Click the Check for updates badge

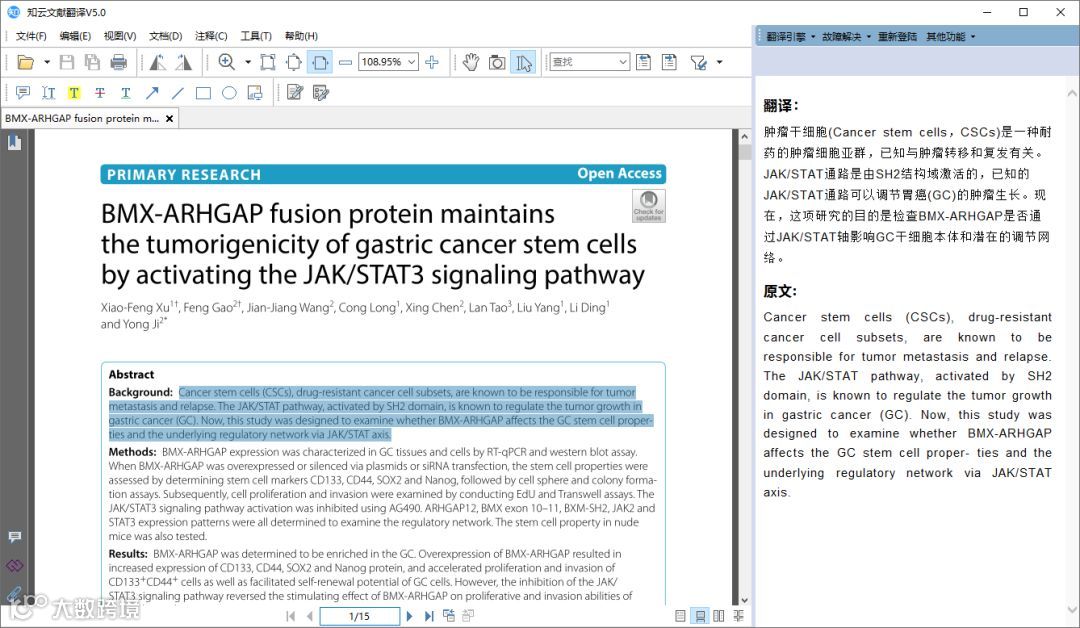tap(649, 206)
